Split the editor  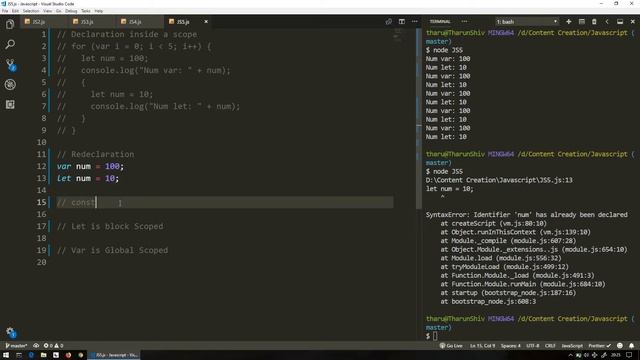pos(402,22)
